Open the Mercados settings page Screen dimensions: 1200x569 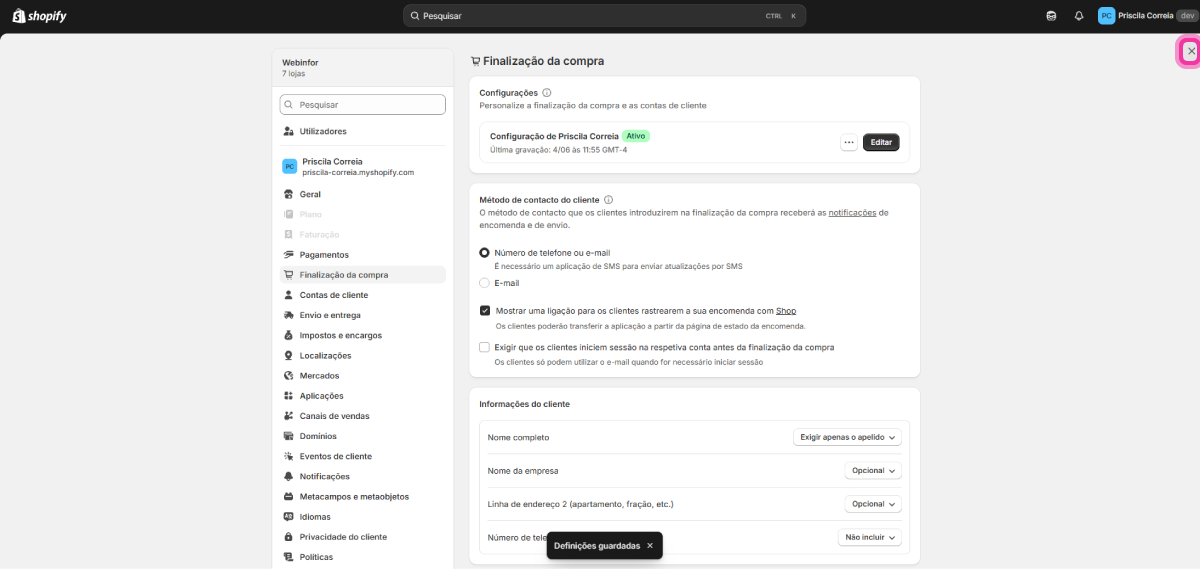click(362, 376)
